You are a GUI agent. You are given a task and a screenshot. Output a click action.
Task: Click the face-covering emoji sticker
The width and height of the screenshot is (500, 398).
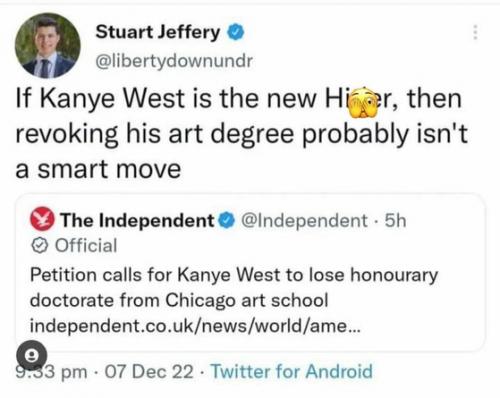tap(363, 102)
